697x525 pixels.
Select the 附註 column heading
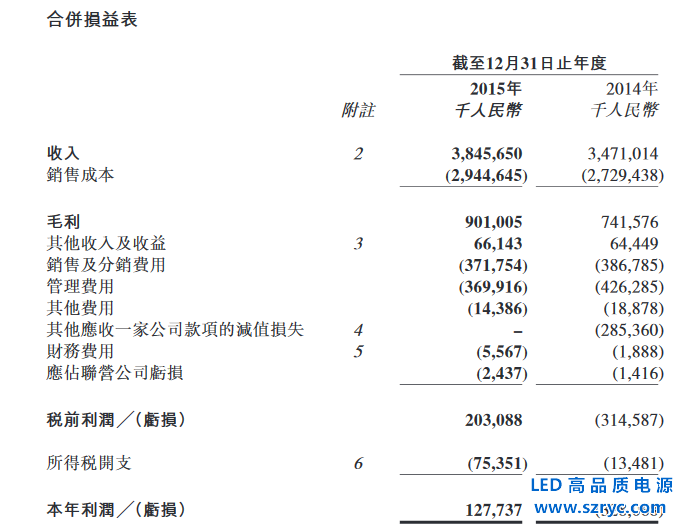(x=358, y=110)
